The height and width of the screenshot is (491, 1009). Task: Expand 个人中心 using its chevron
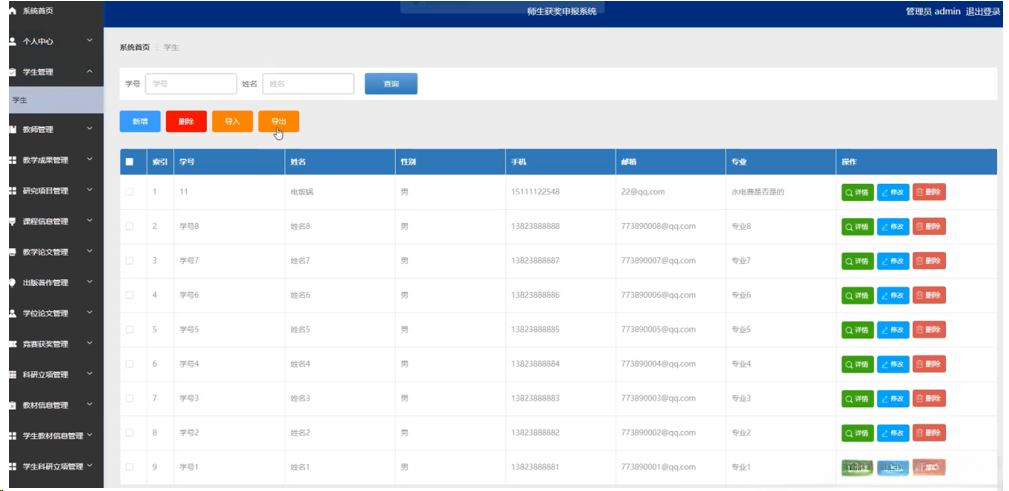tap(89, 41)
